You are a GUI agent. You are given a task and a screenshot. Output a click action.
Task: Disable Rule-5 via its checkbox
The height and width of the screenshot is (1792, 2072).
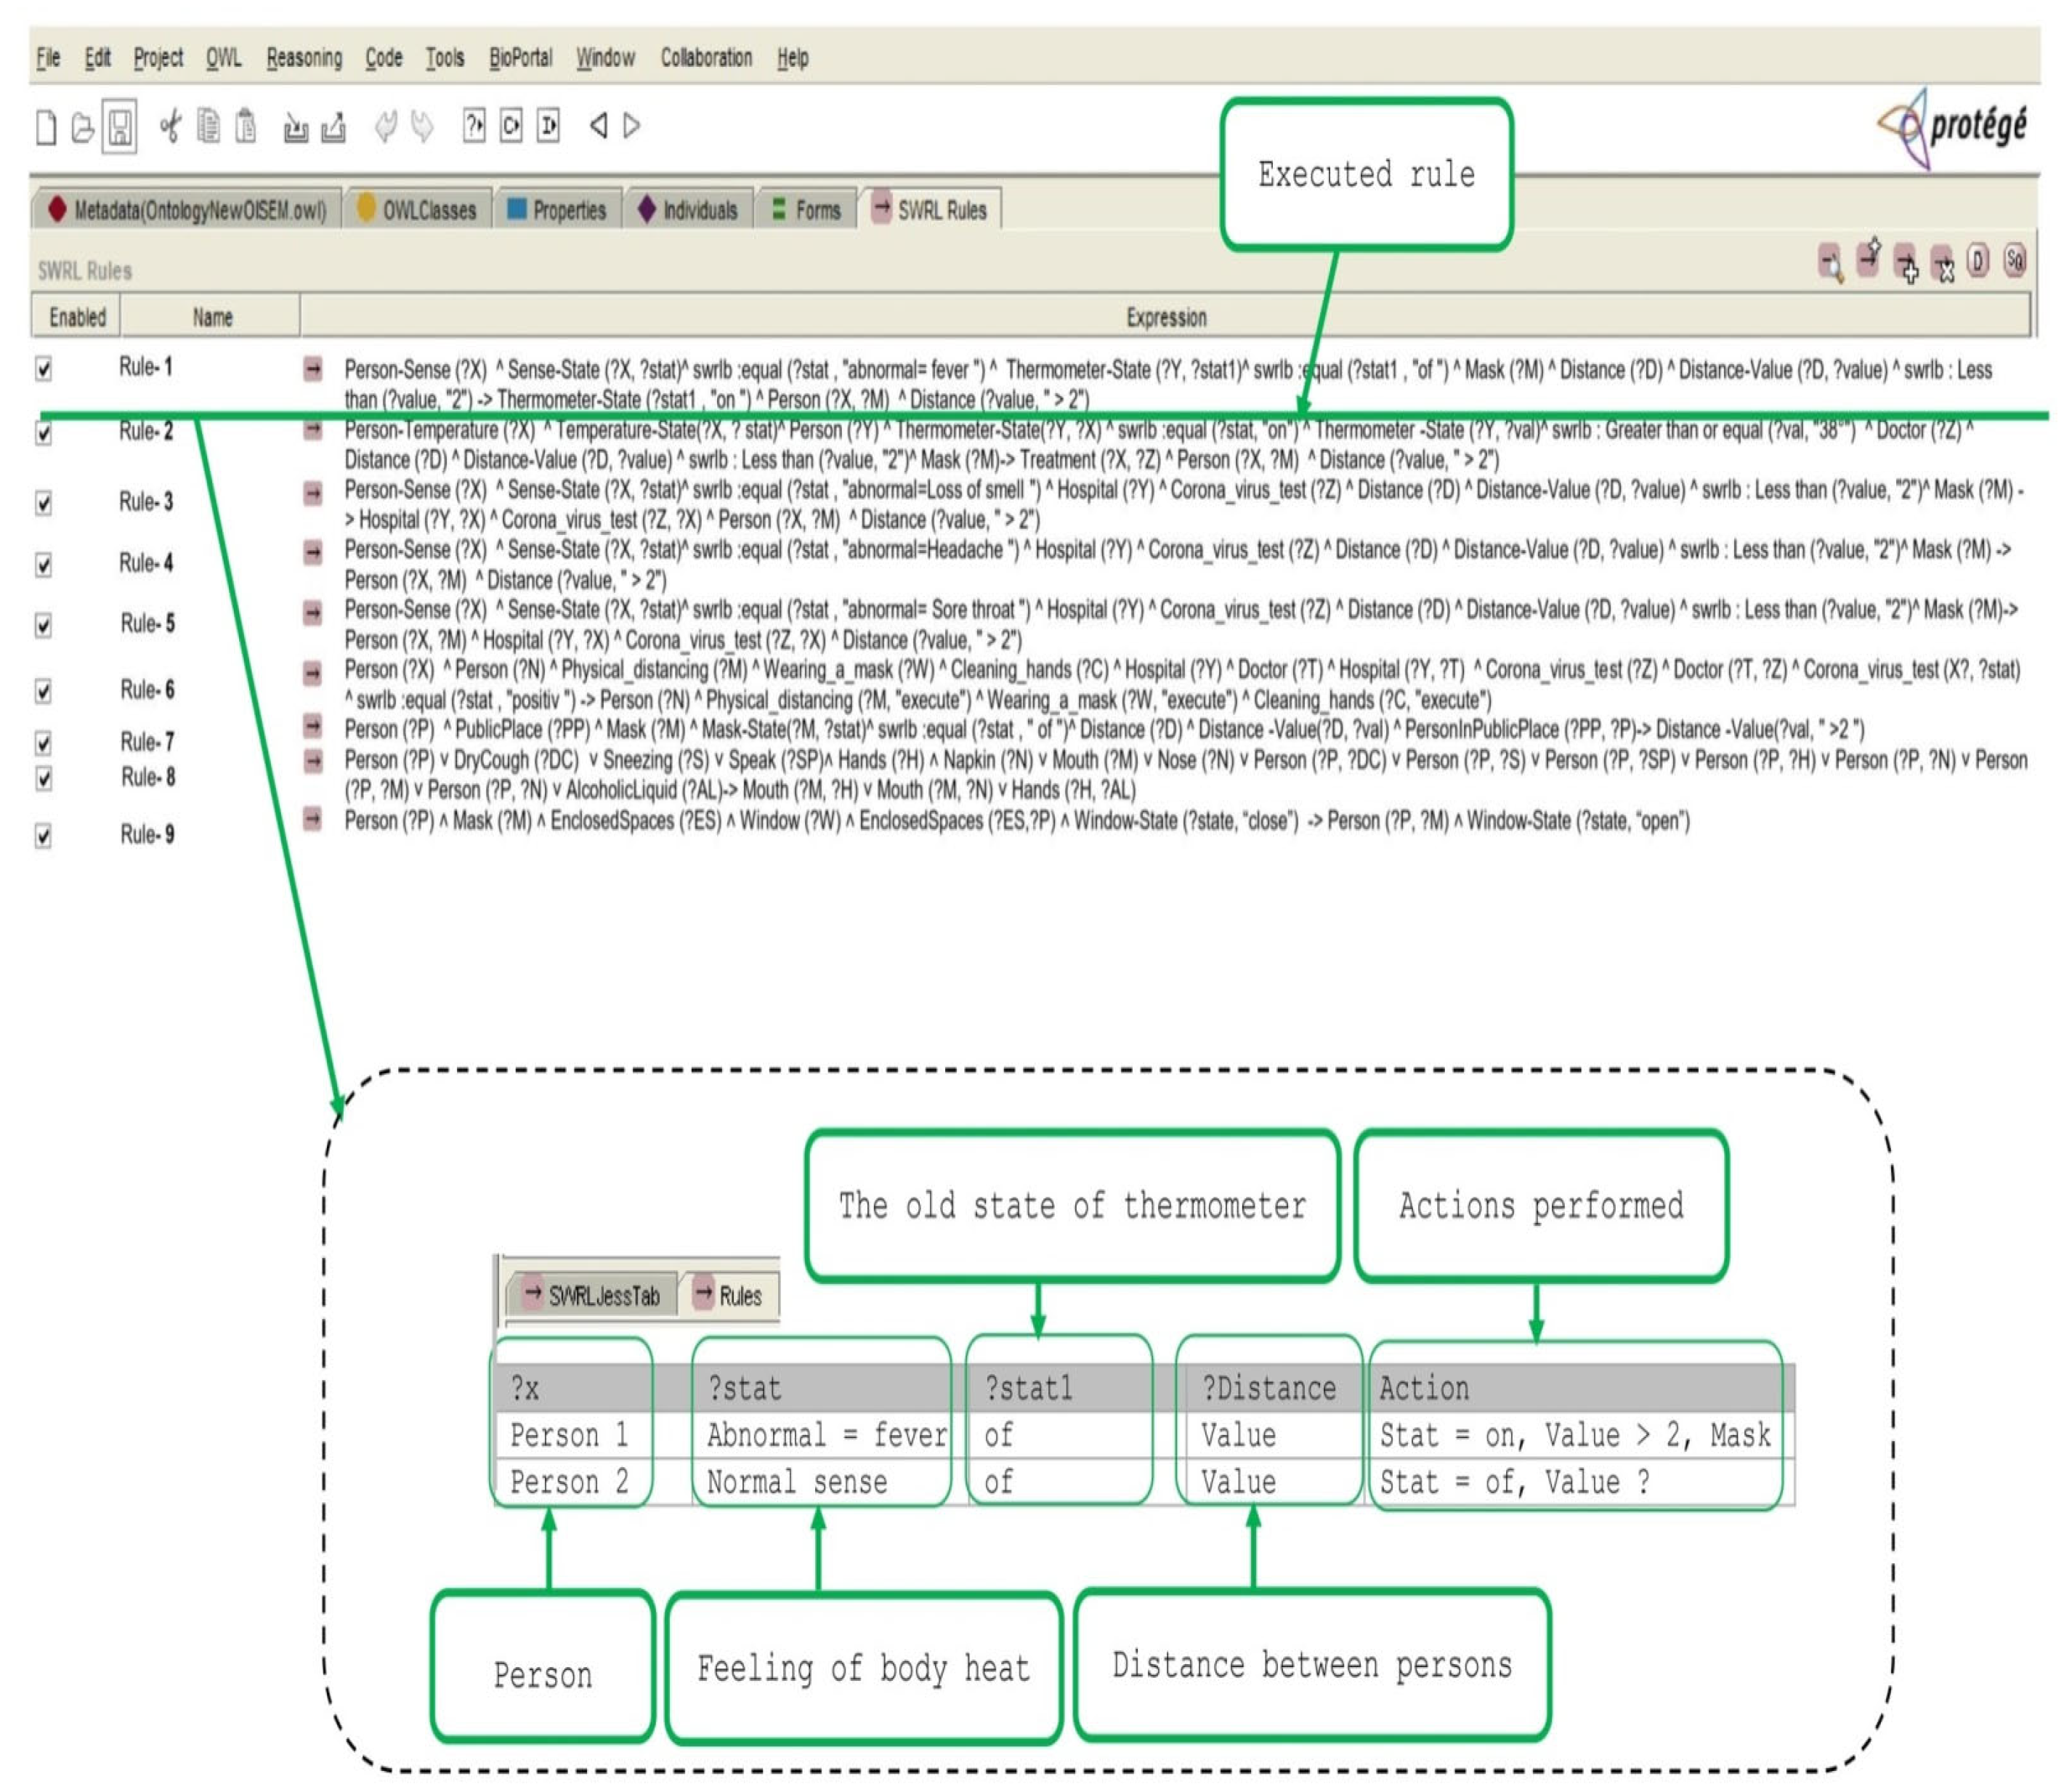44,626
